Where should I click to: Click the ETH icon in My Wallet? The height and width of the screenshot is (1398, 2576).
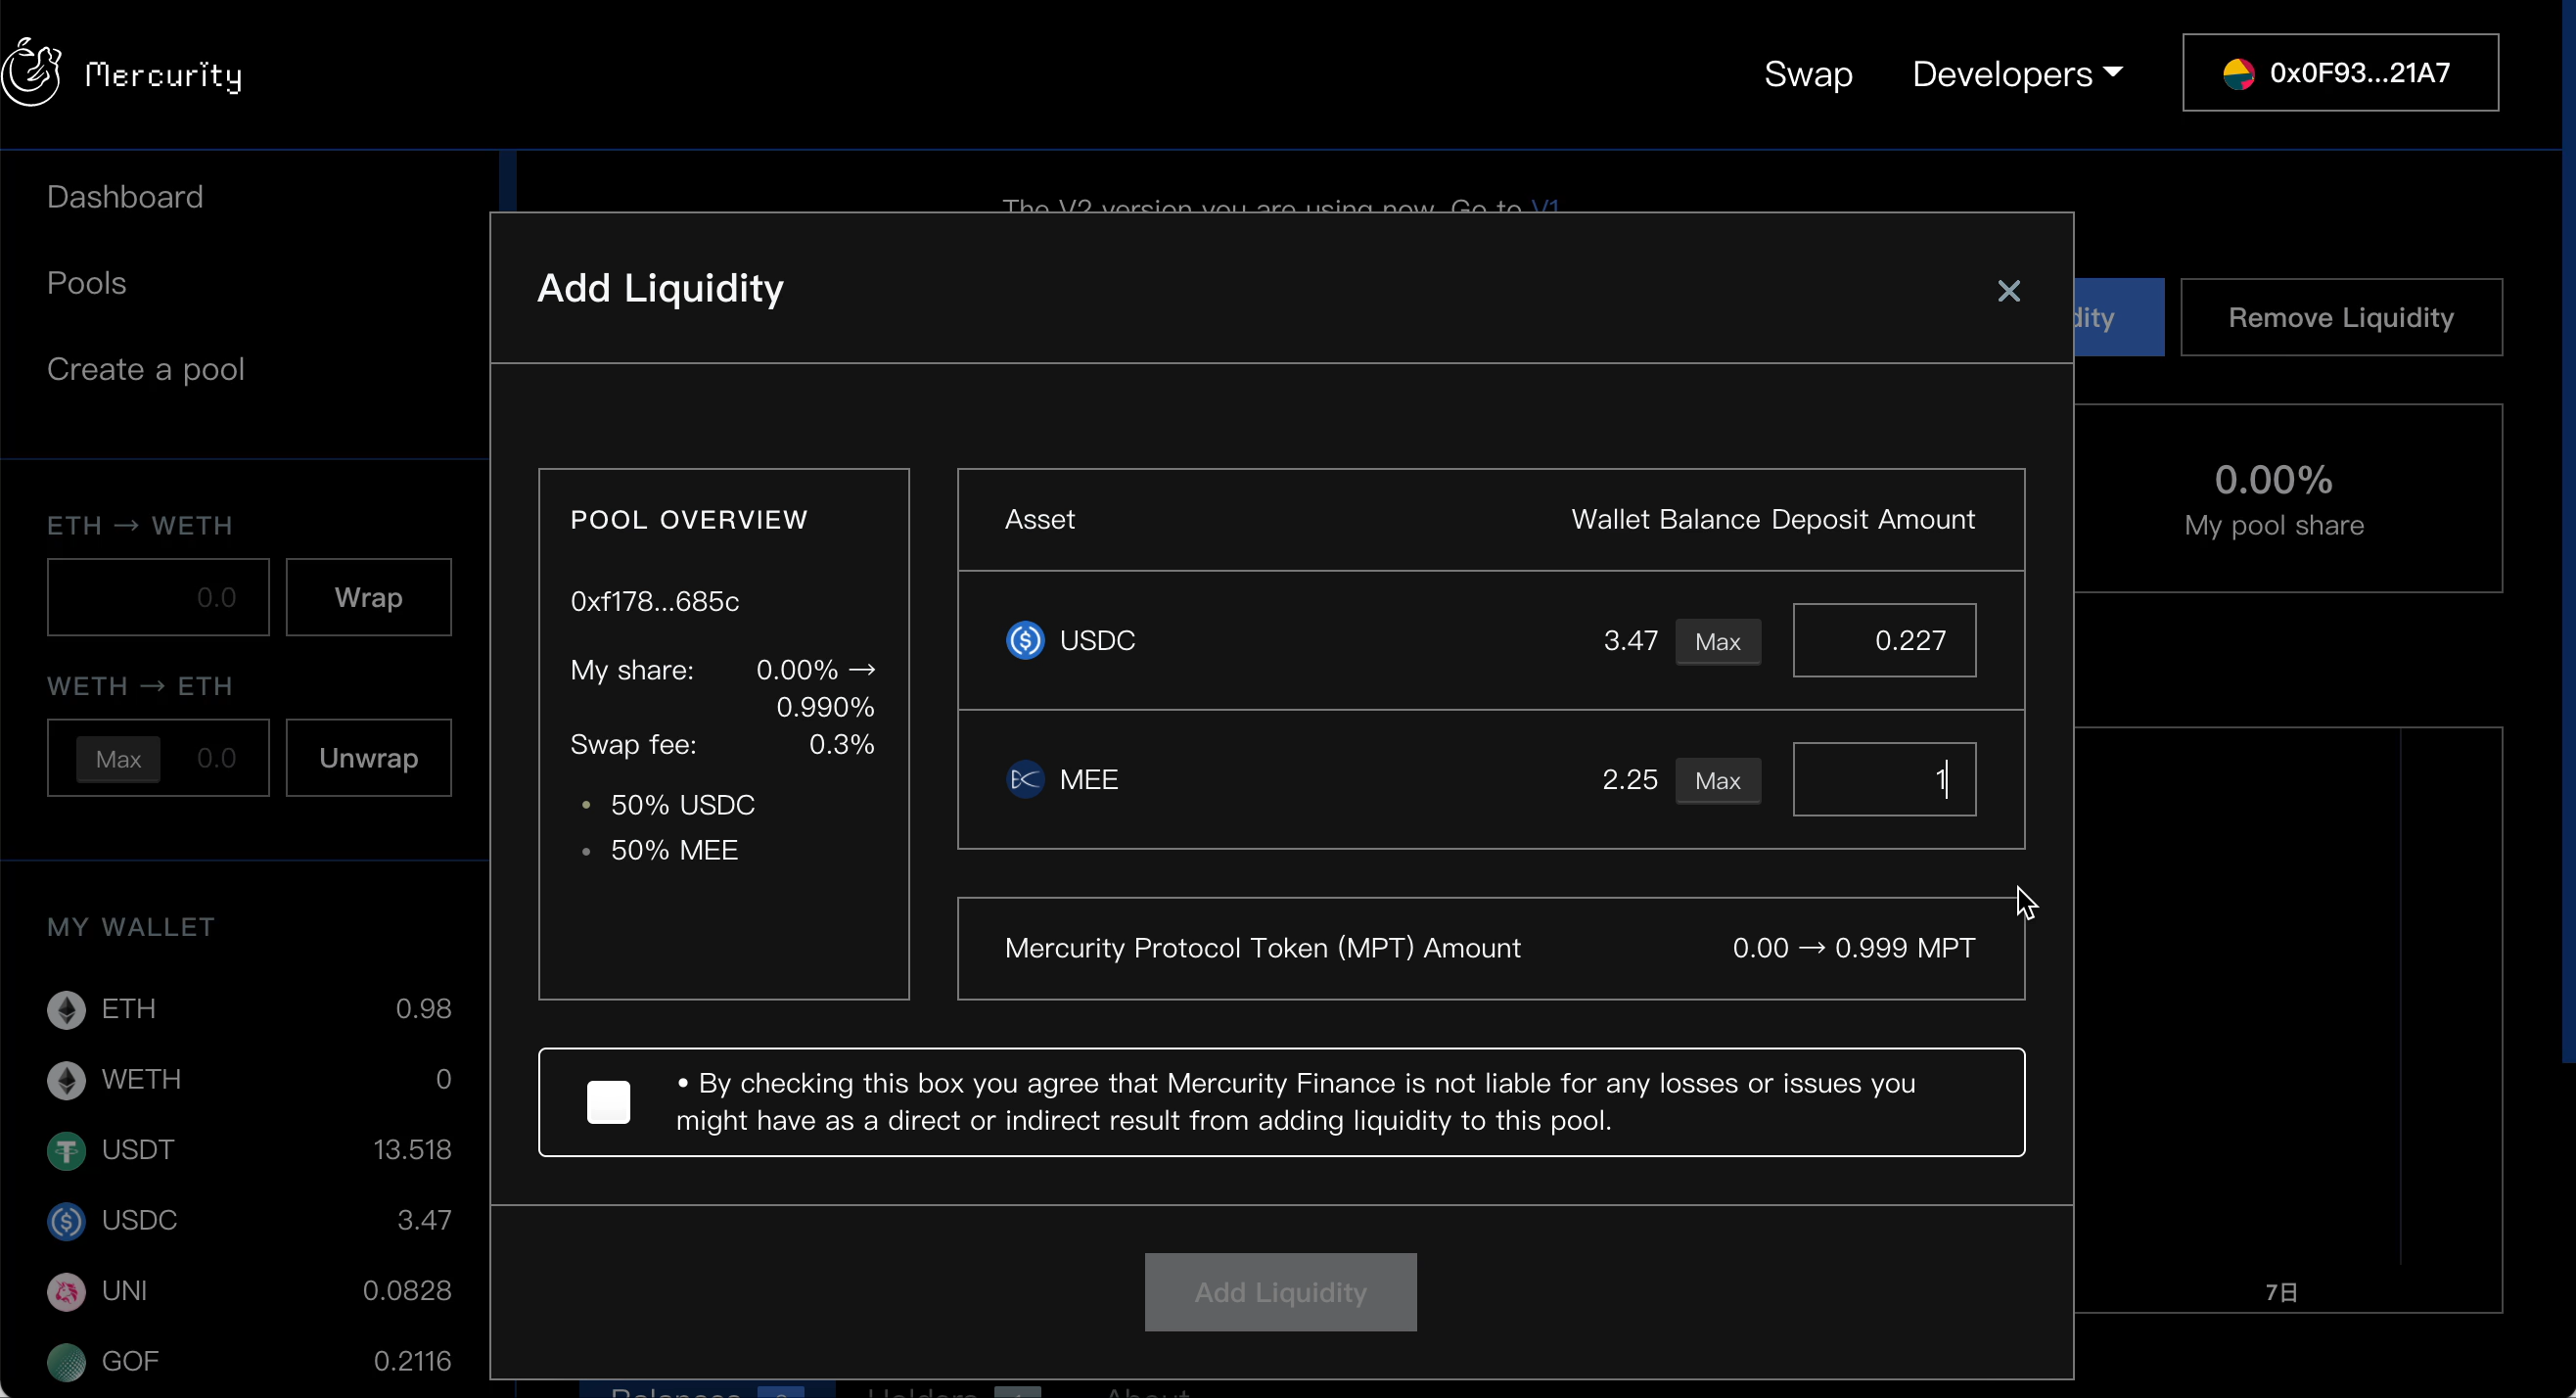[x=67, y=1009]
